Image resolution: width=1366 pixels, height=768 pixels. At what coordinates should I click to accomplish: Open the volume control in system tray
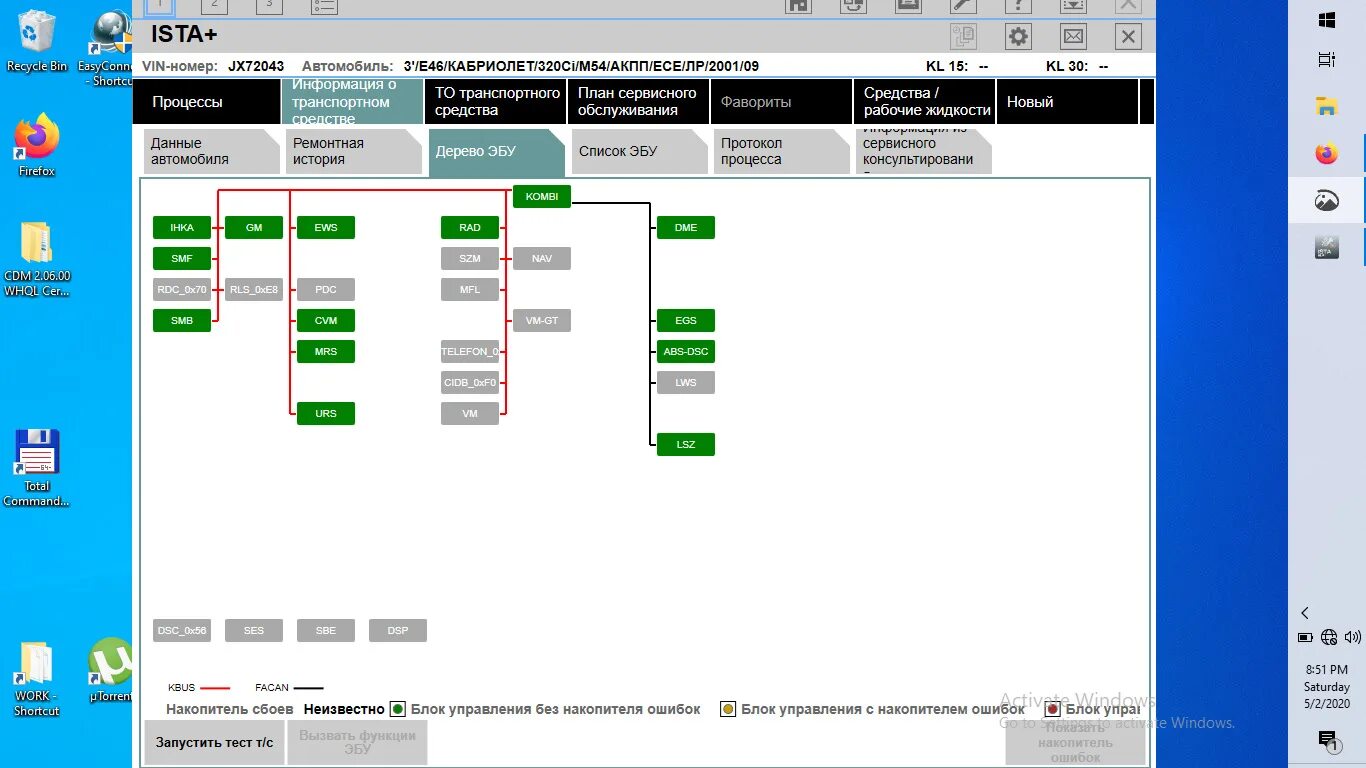click(1352, 637)
